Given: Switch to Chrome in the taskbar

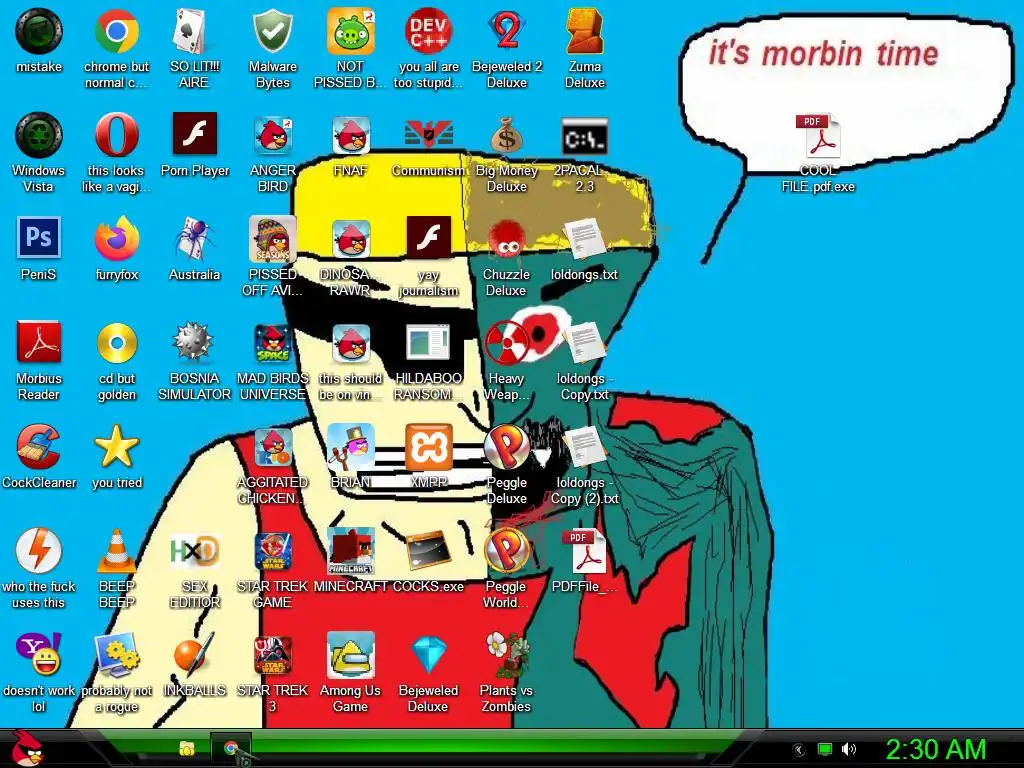Looking at the screenshot, I should (x=231, y=748).
